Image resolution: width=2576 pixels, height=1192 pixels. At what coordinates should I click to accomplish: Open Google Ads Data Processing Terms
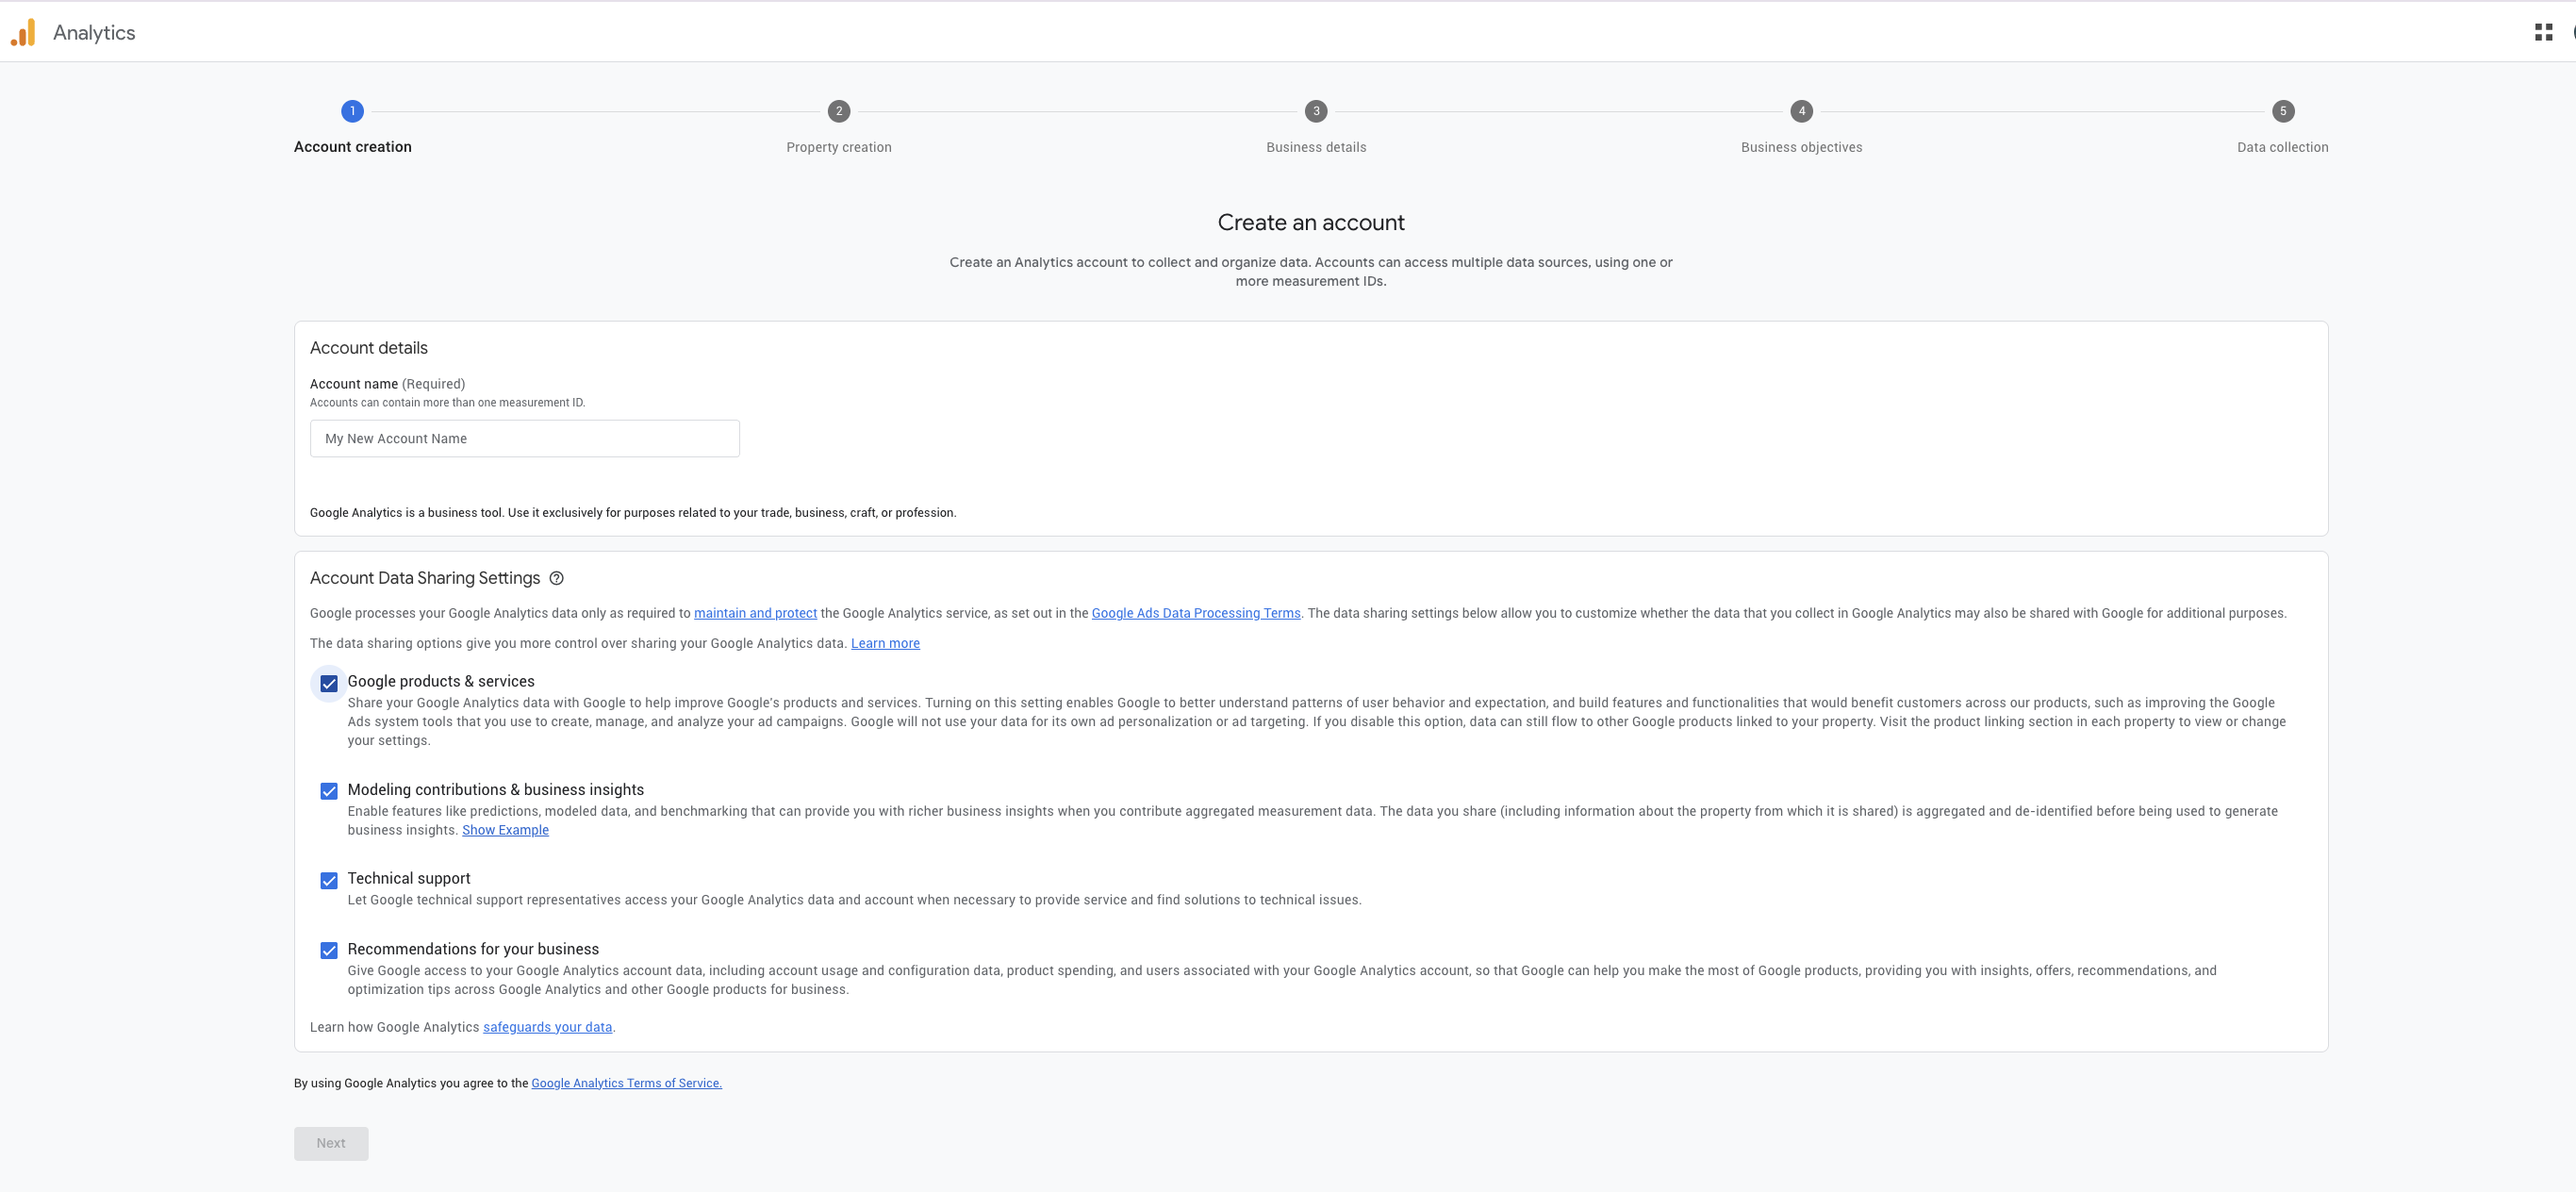1195,613
